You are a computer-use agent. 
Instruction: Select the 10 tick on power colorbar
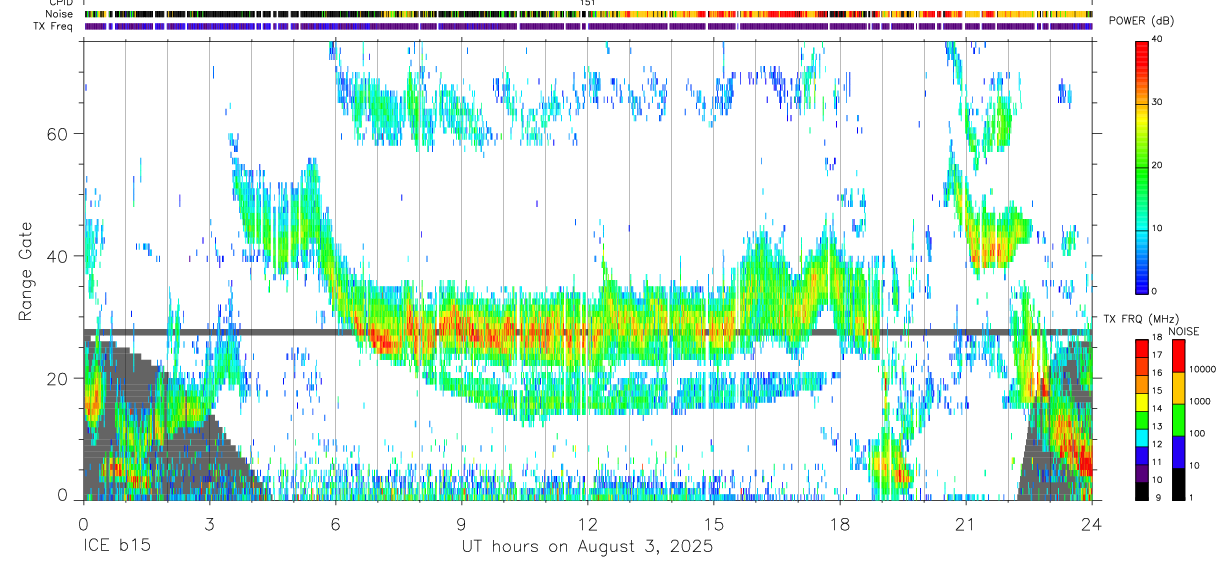coord(1157,228)
